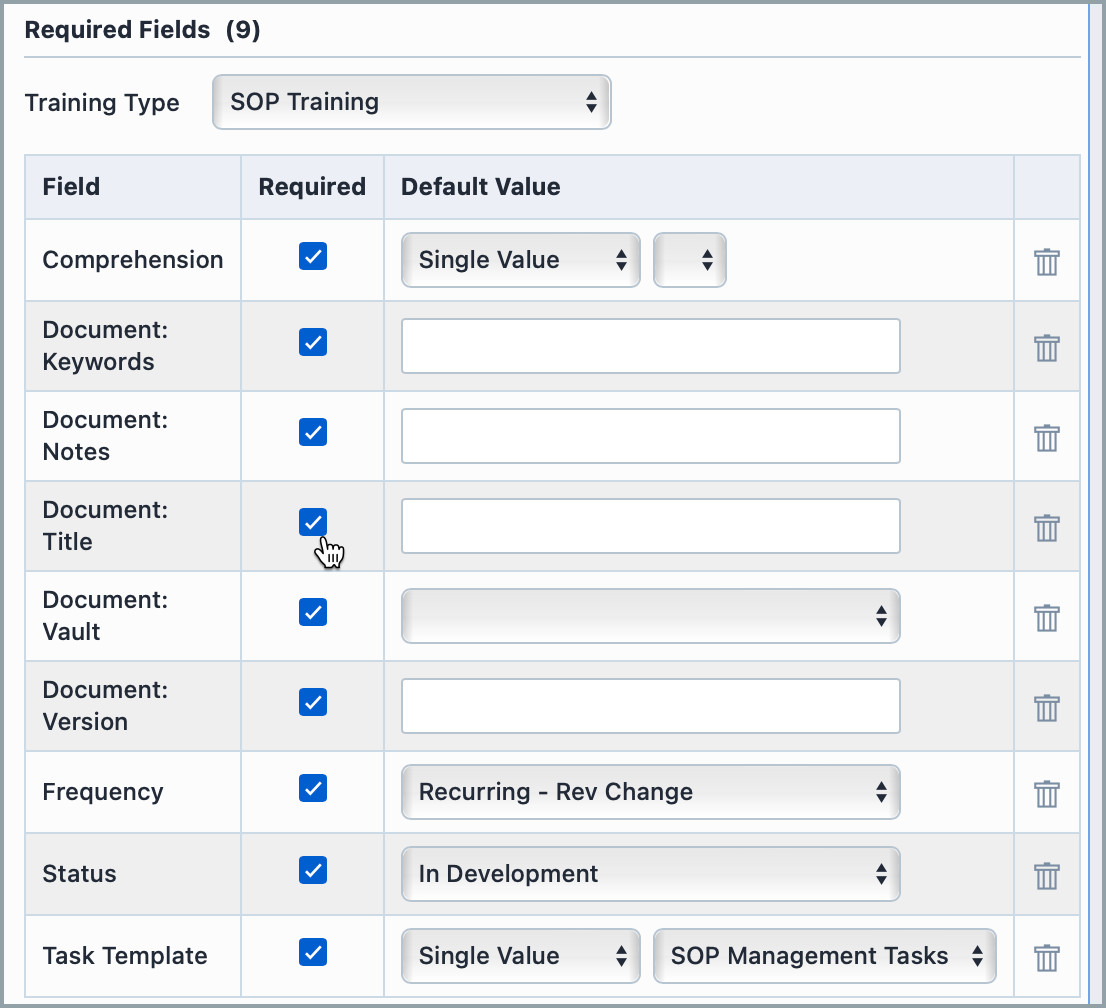1106x1008 pixels.
Task: Delete the Document: Title field row
Action: pyautogui.click(x=1046, y=527)
